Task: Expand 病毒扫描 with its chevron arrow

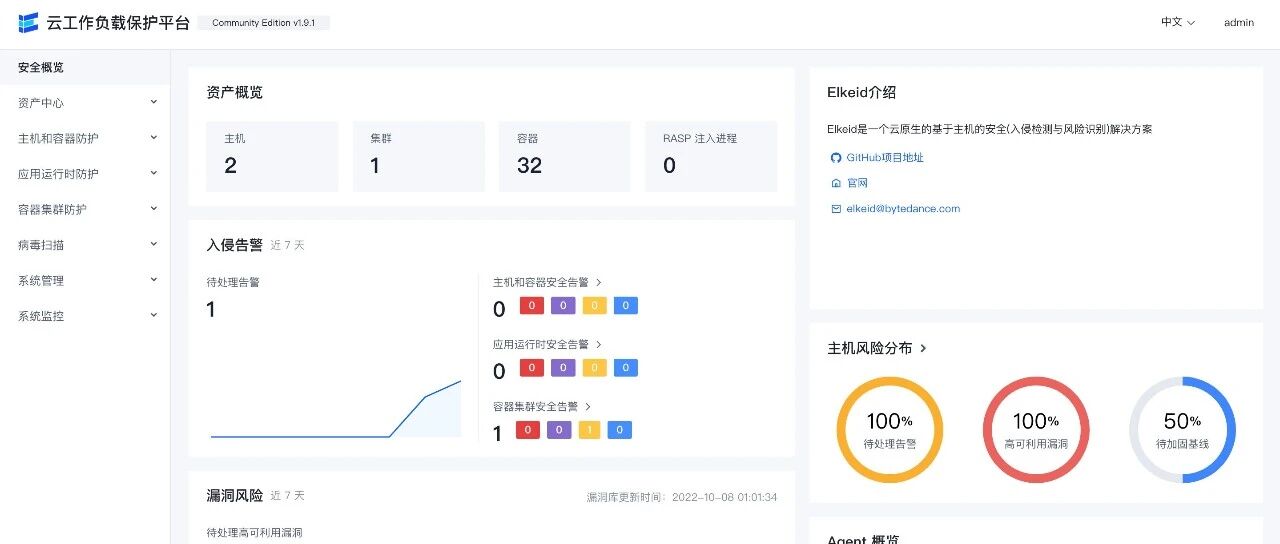Action: coord(153,244)
